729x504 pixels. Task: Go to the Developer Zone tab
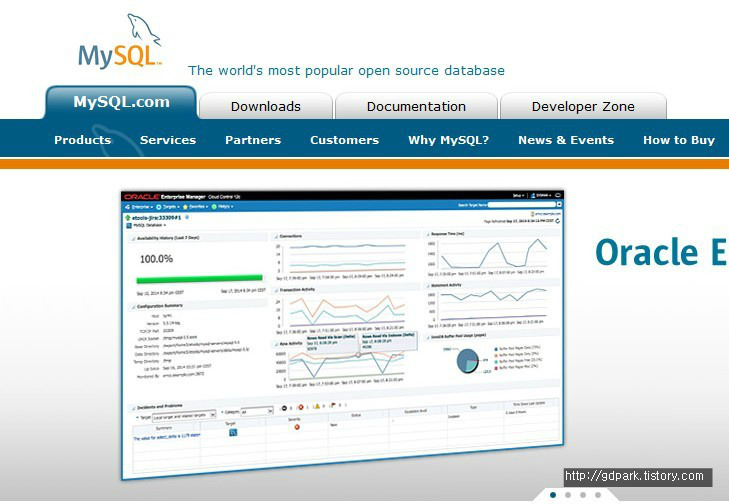click(583, 106)
